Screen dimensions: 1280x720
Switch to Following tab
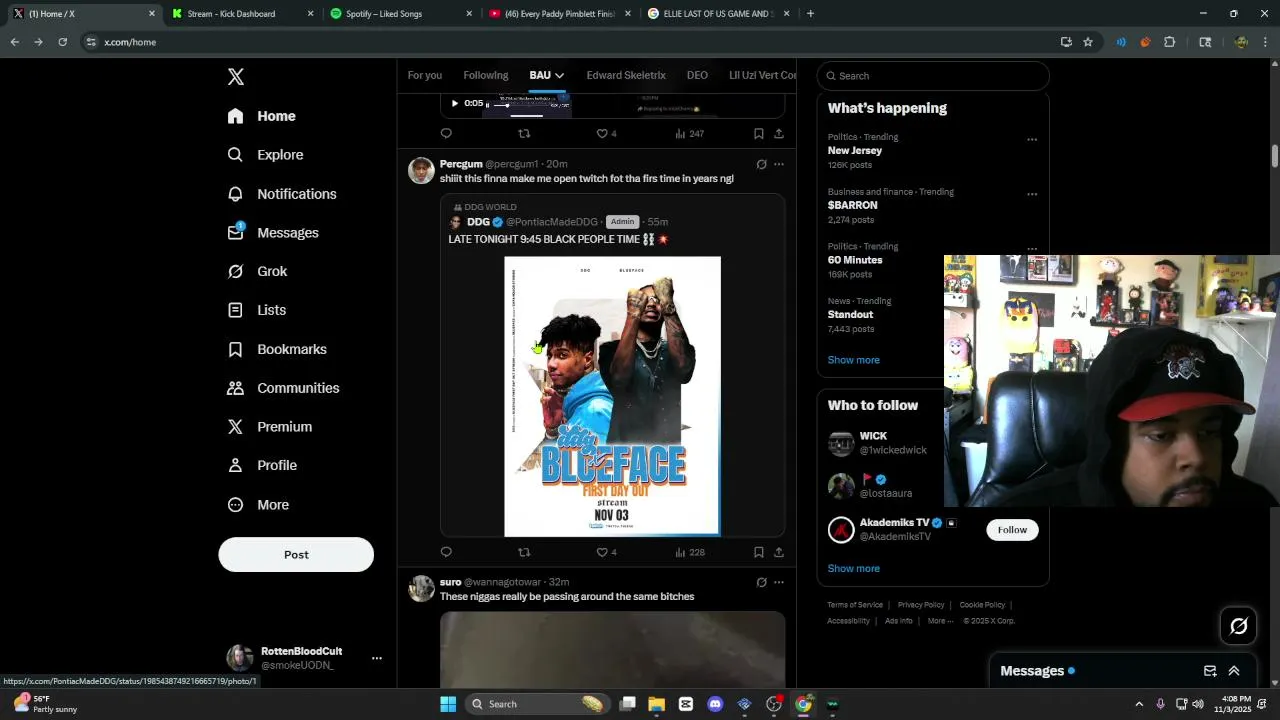click(486, 76)
